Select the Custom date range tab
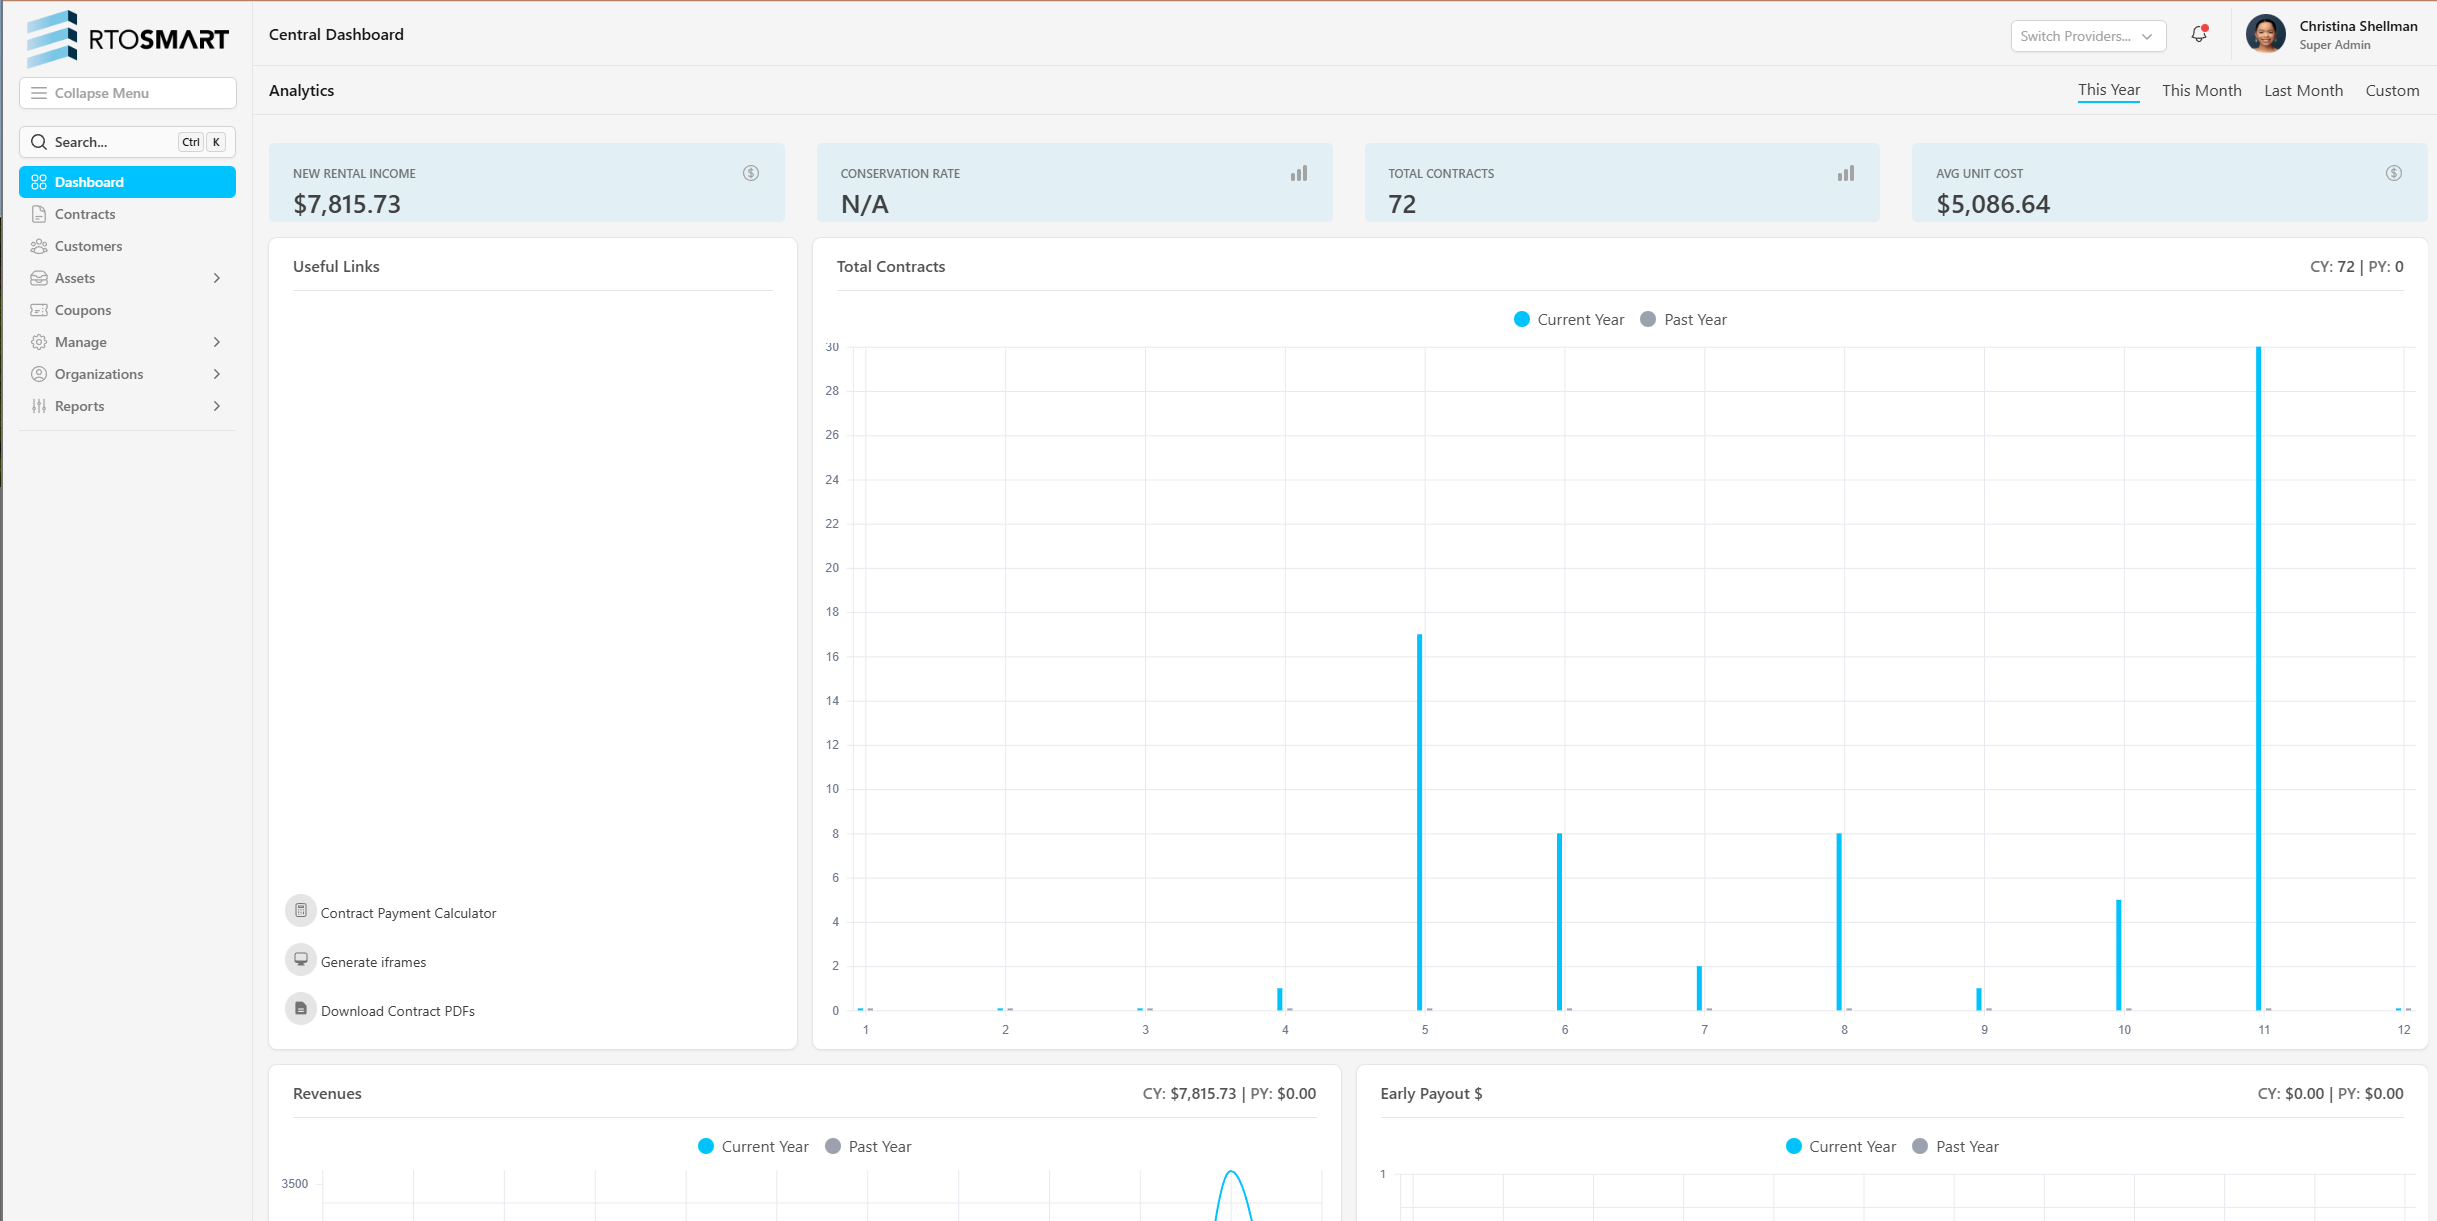 [2391, 91]
